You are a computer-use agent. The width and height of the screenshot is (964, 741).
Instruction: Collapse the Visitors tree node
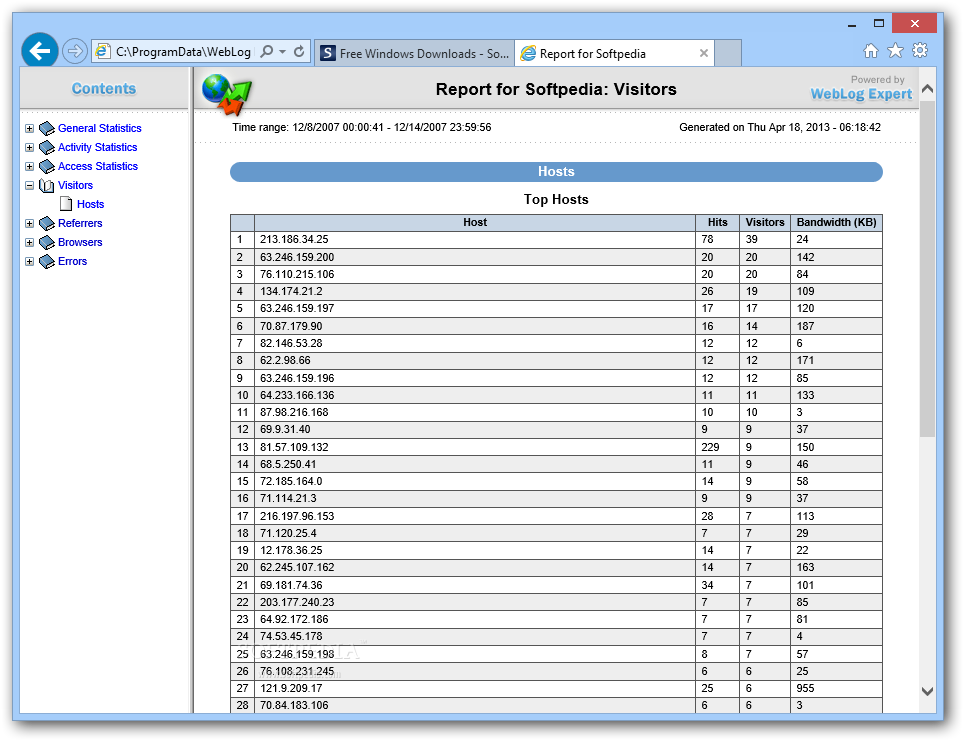[30, 186]
